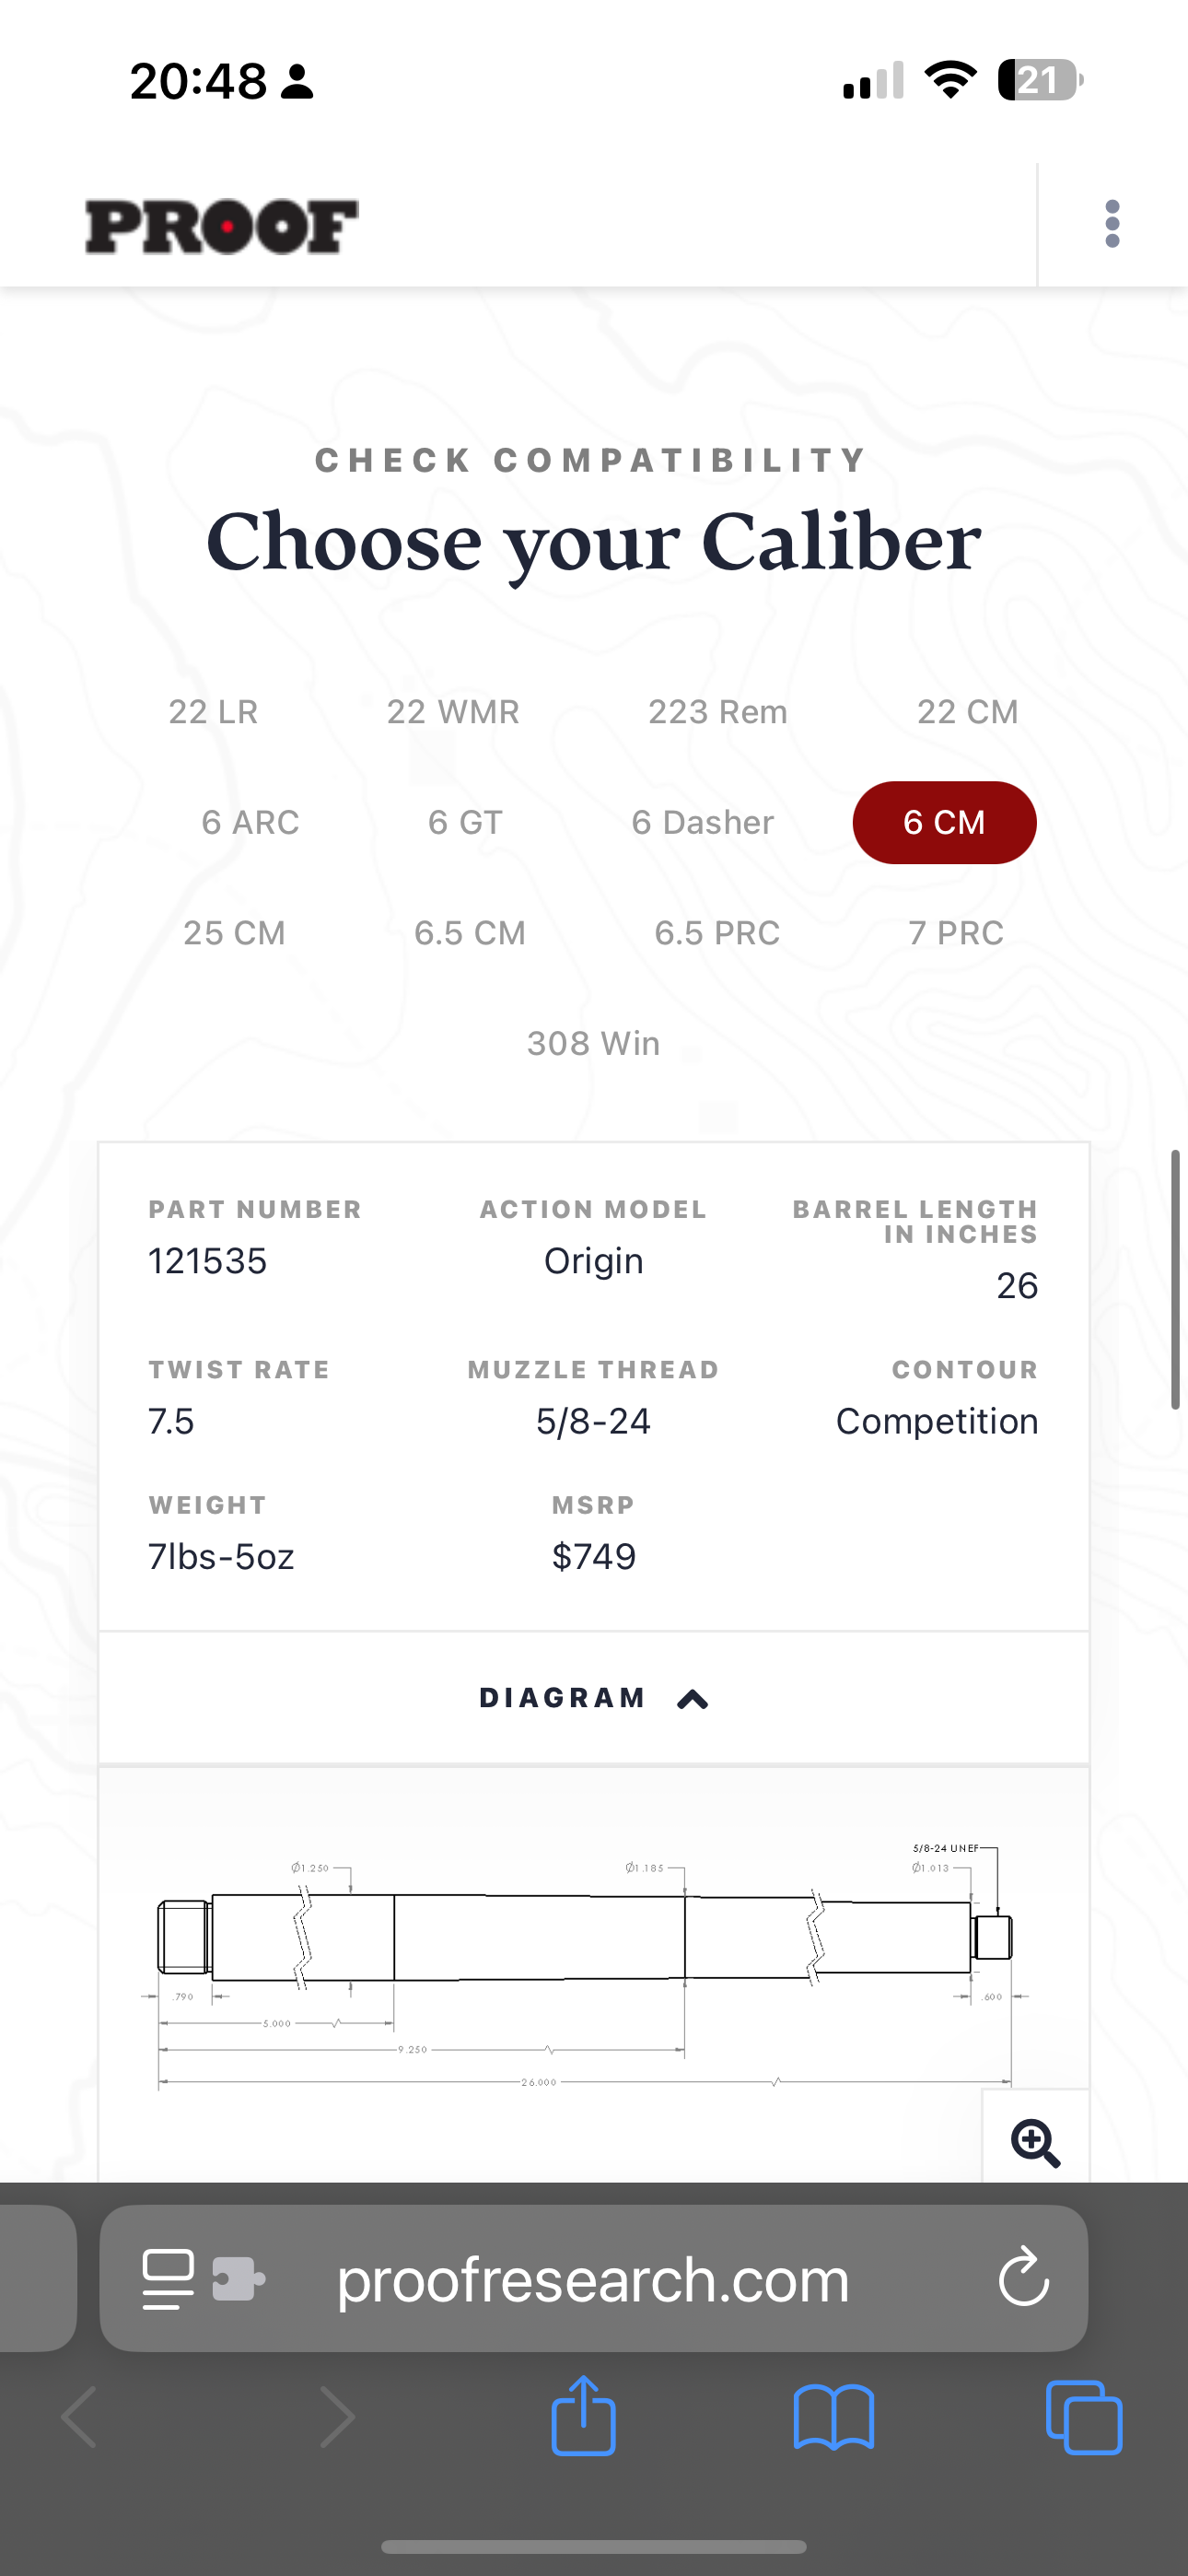Choose the 308 Win caliber
The height and width of the screenshot is (2576, 1188).
click(593, 1043)
